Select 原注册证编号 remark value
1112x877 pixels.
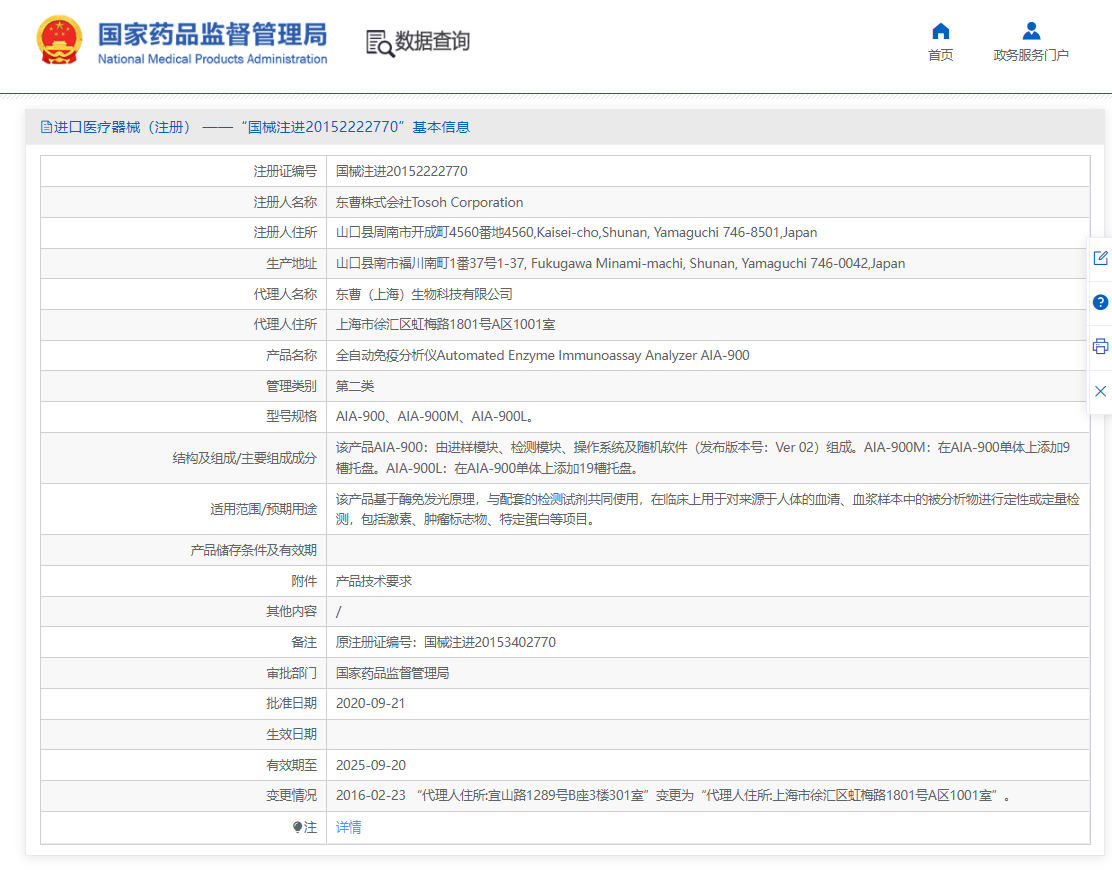pyautogui.click(x=445, y=642)
